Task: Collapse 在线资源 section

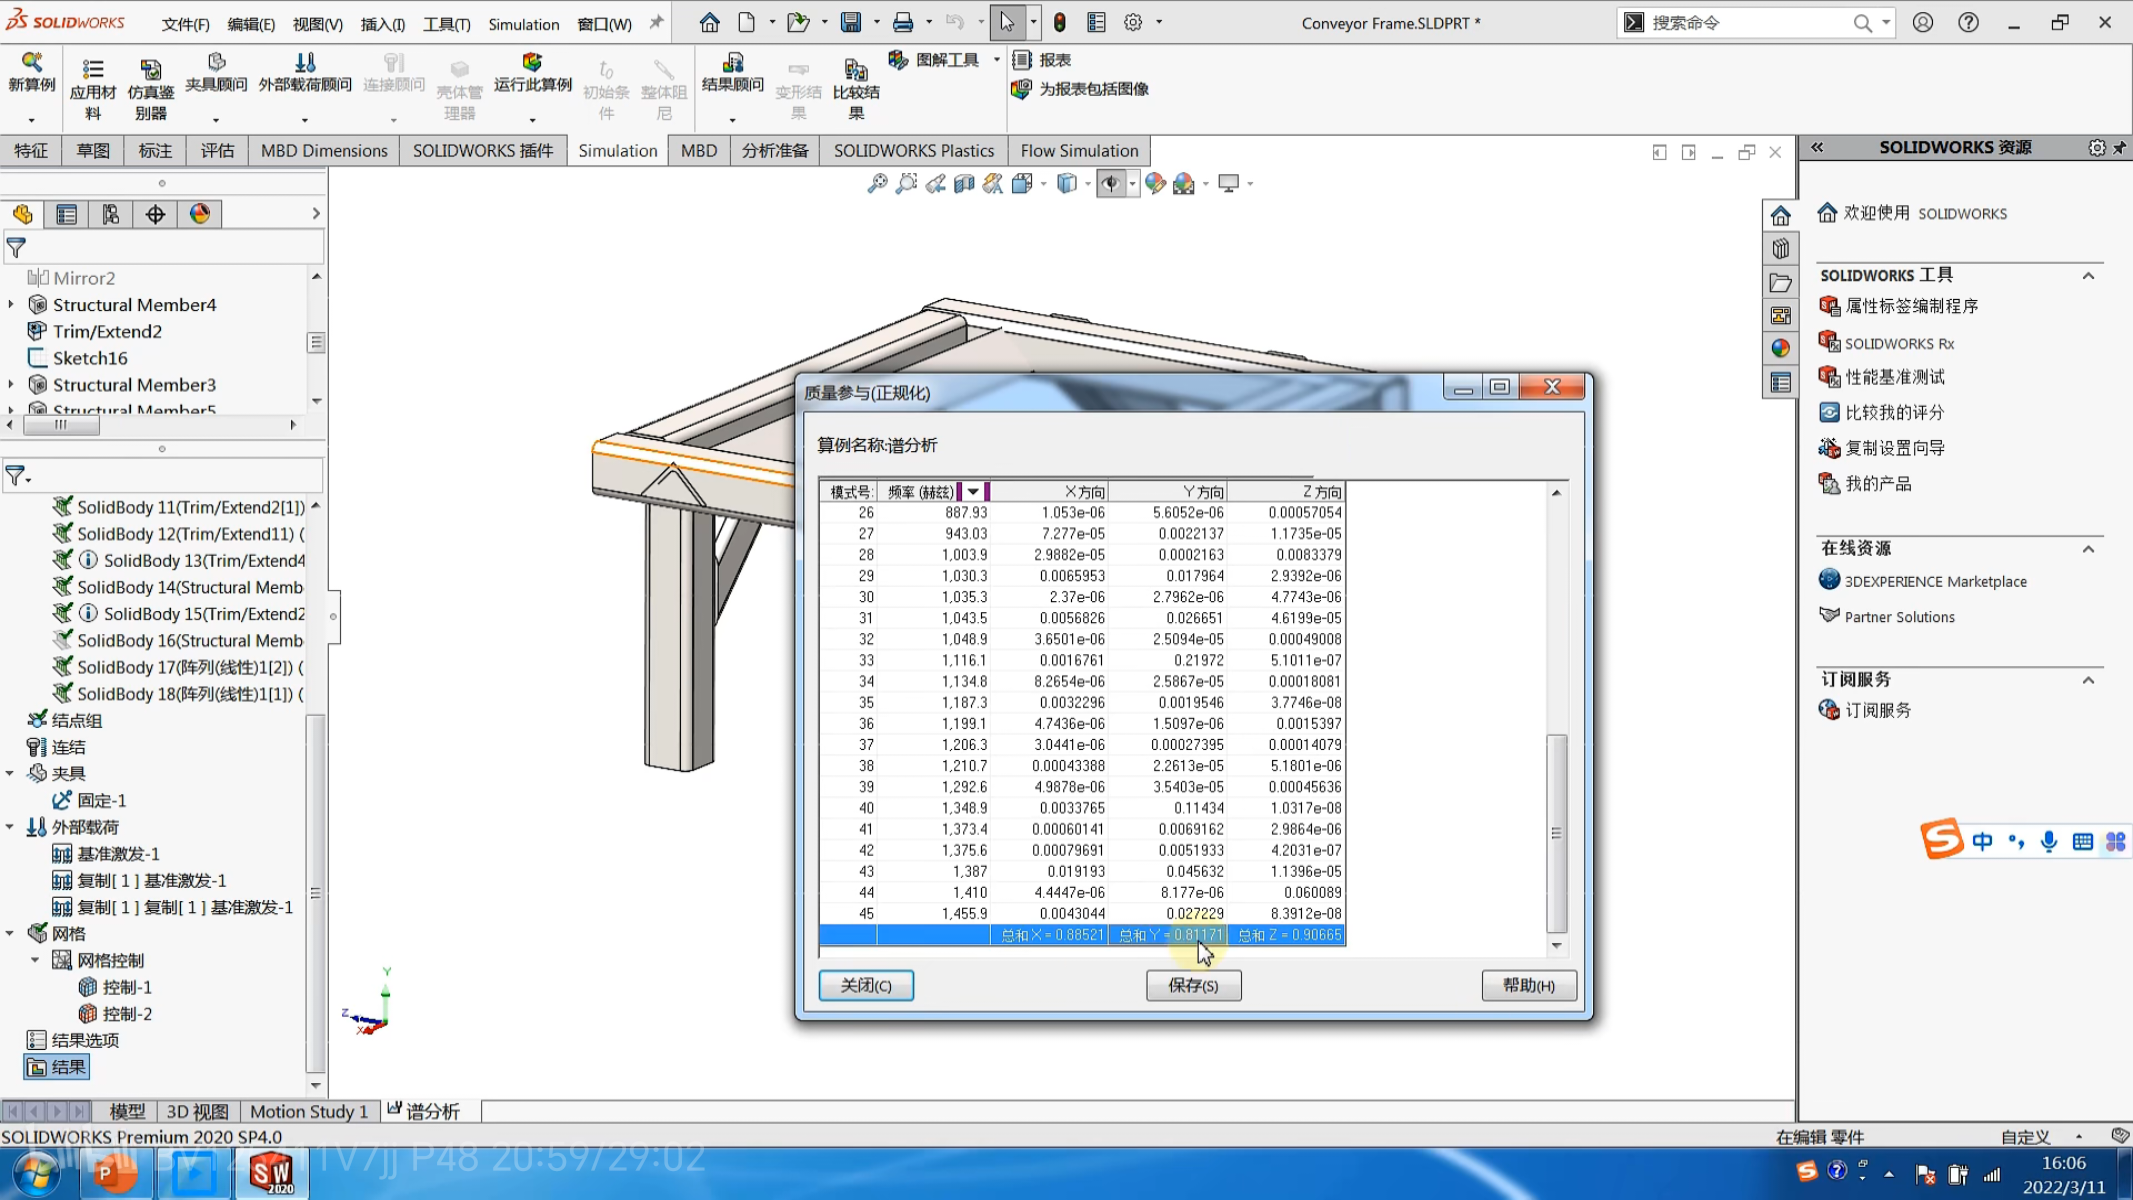Action: tap(2089, 549)
